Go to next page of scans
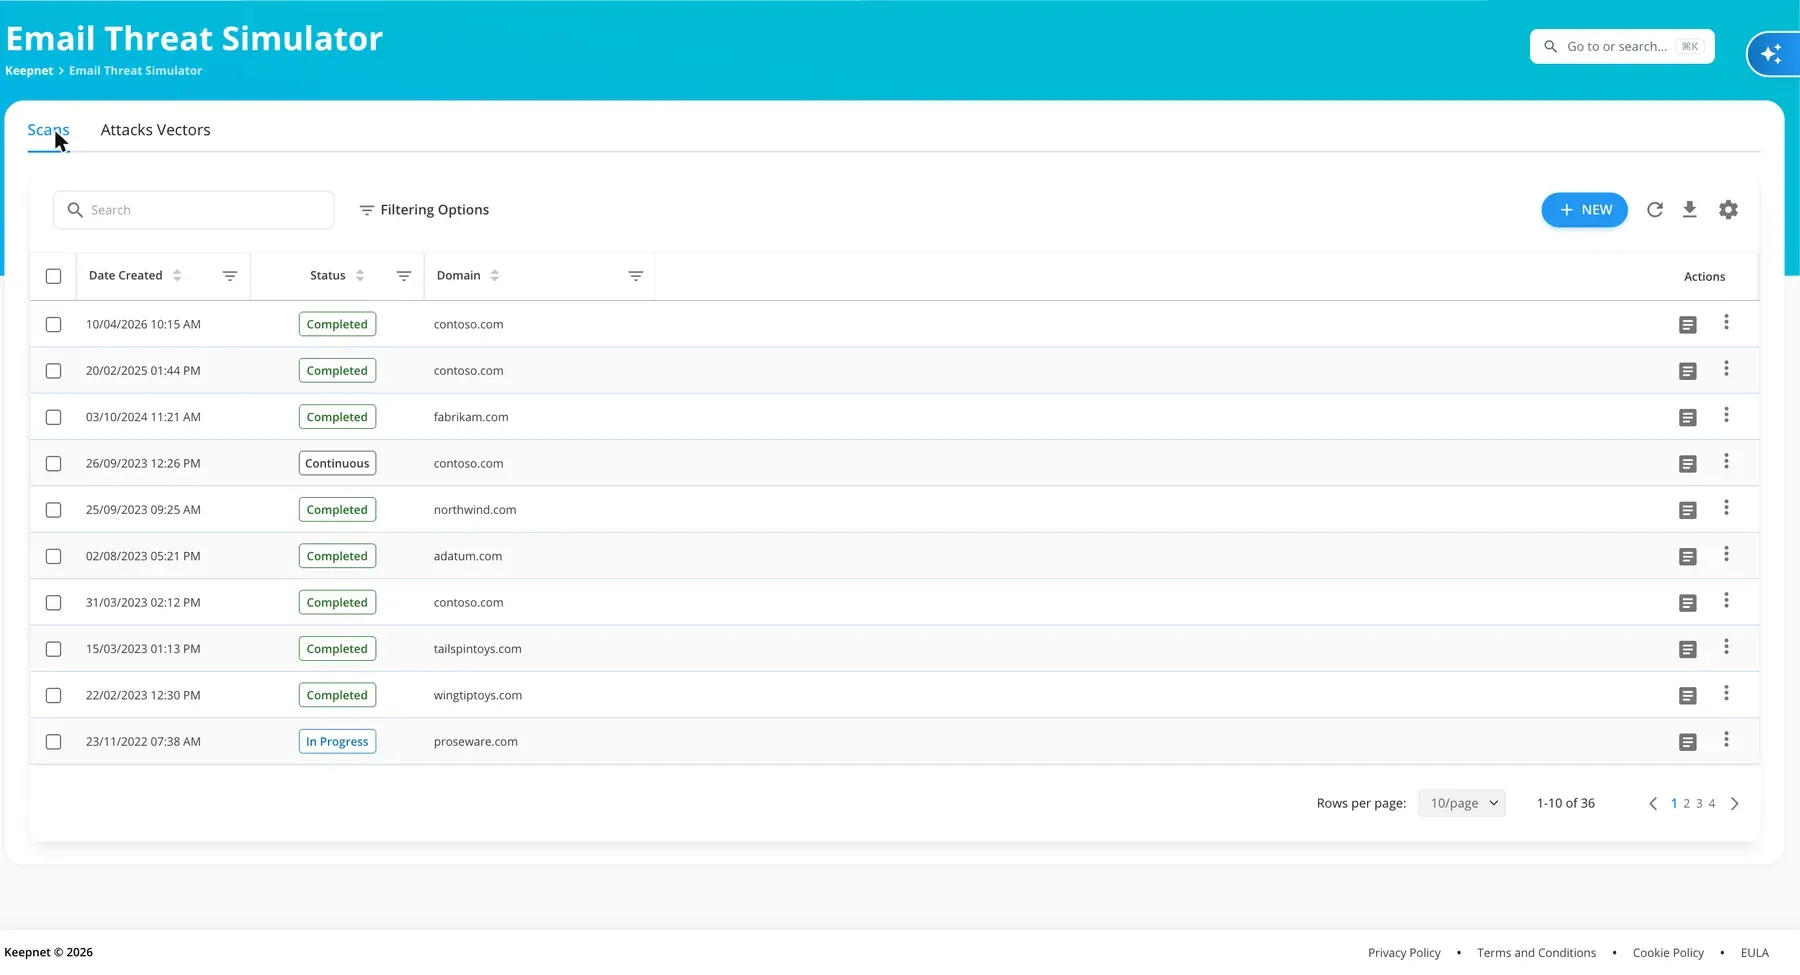This screenshot has width=1800, height=975. click(x=1735, y=804)
